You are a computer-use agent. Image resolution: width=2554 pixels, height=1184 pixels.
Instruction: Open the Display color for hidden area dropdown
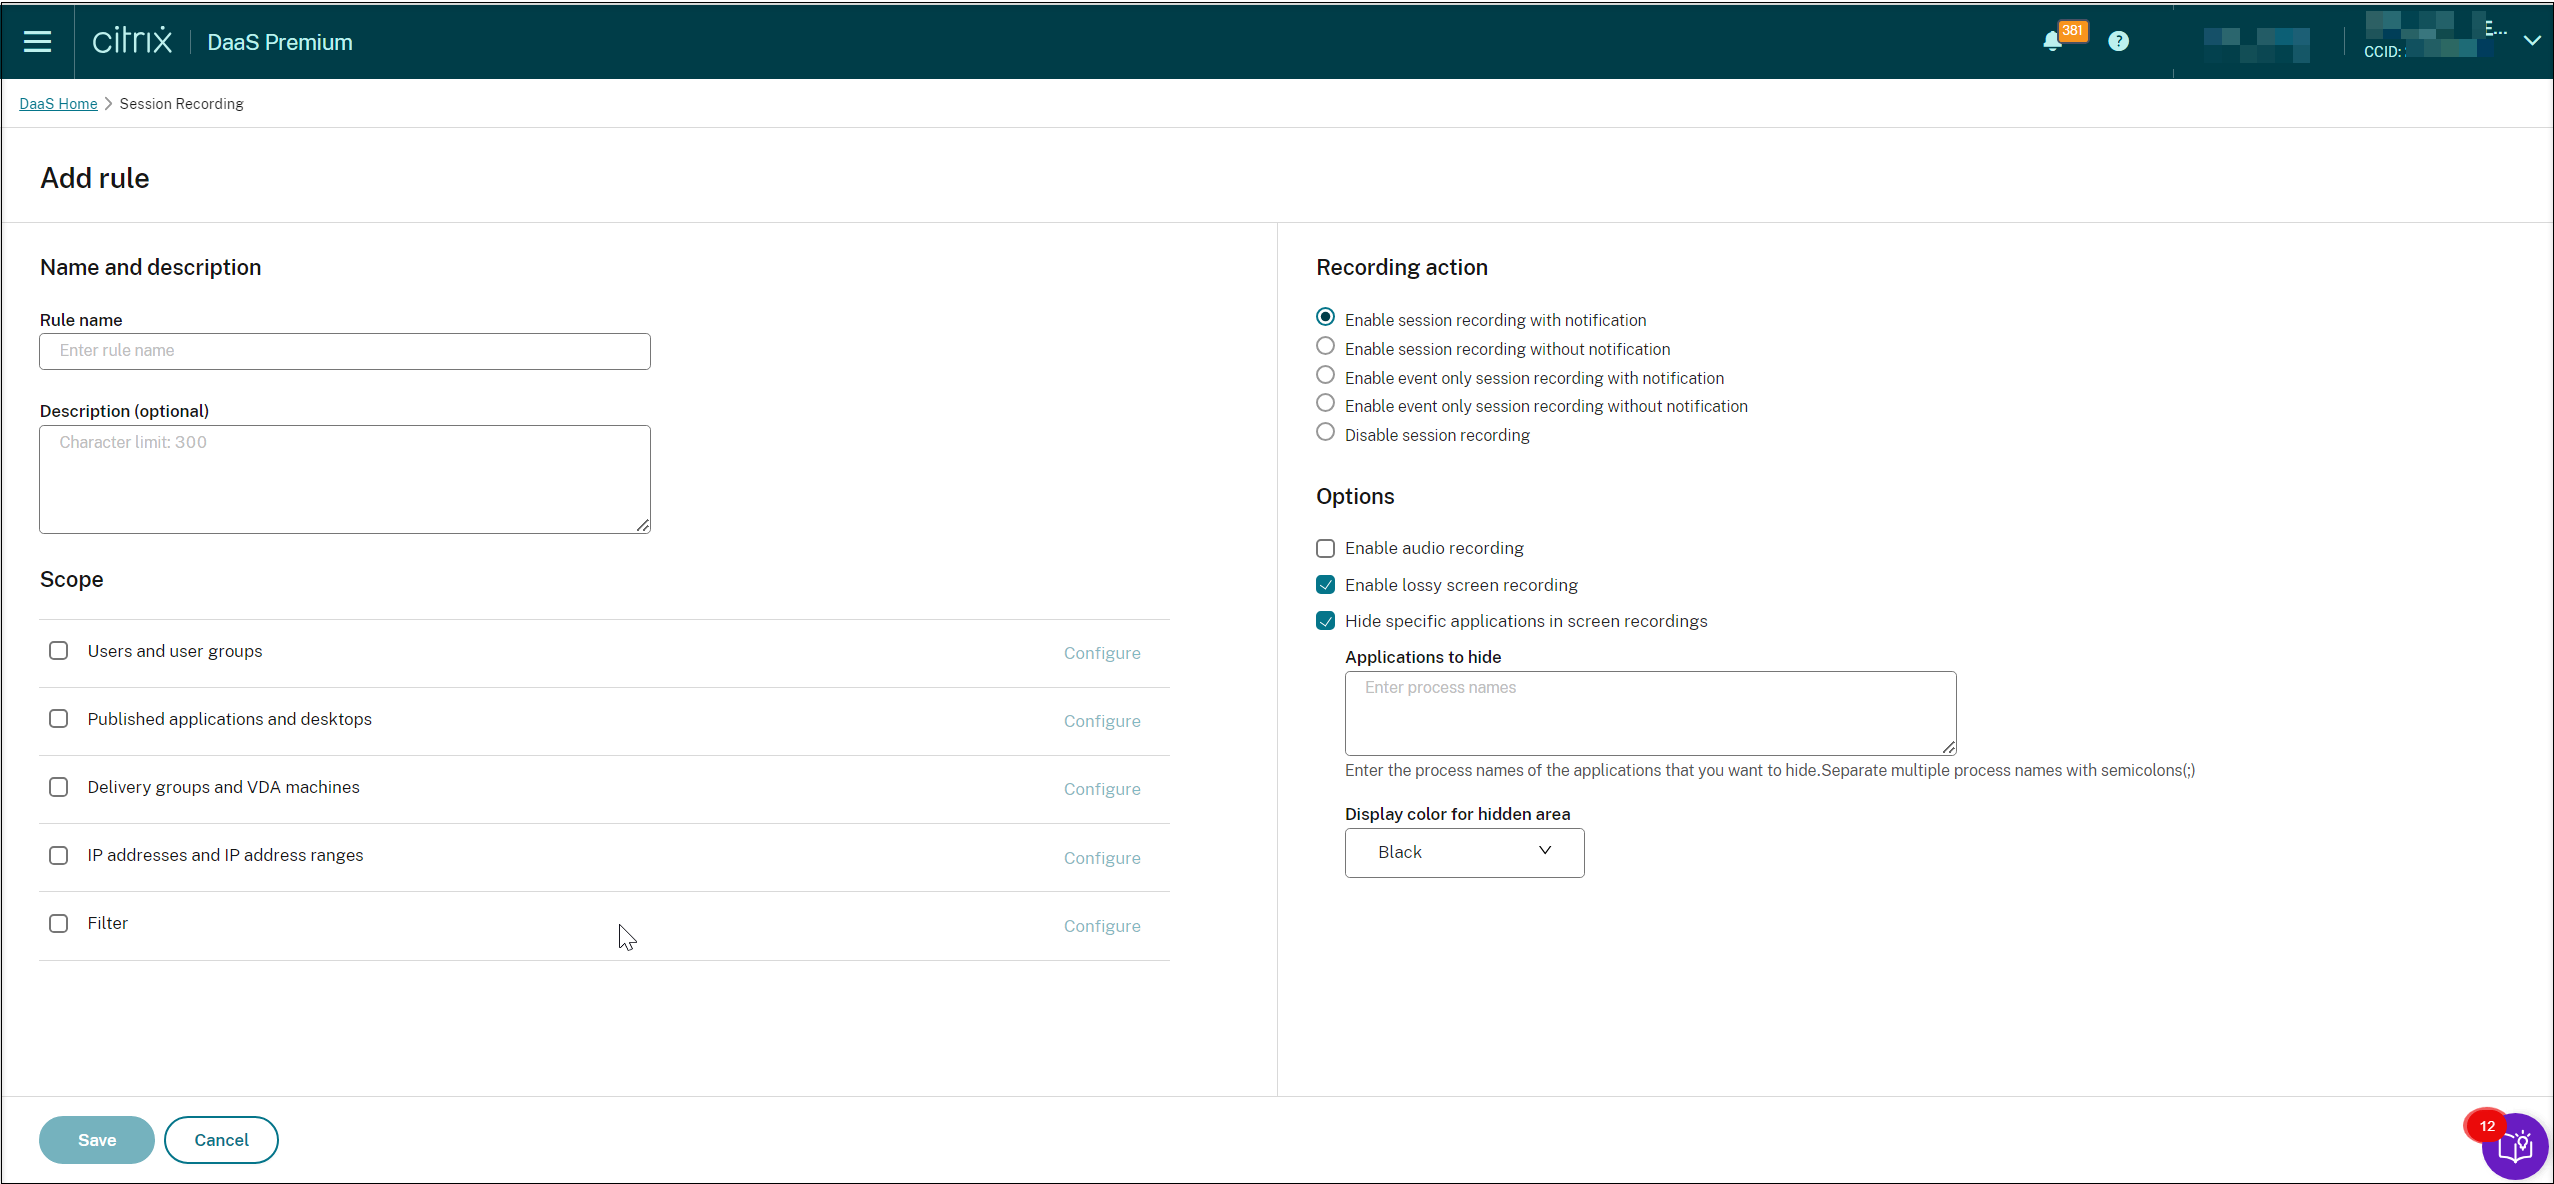(x=1463, y=850)
